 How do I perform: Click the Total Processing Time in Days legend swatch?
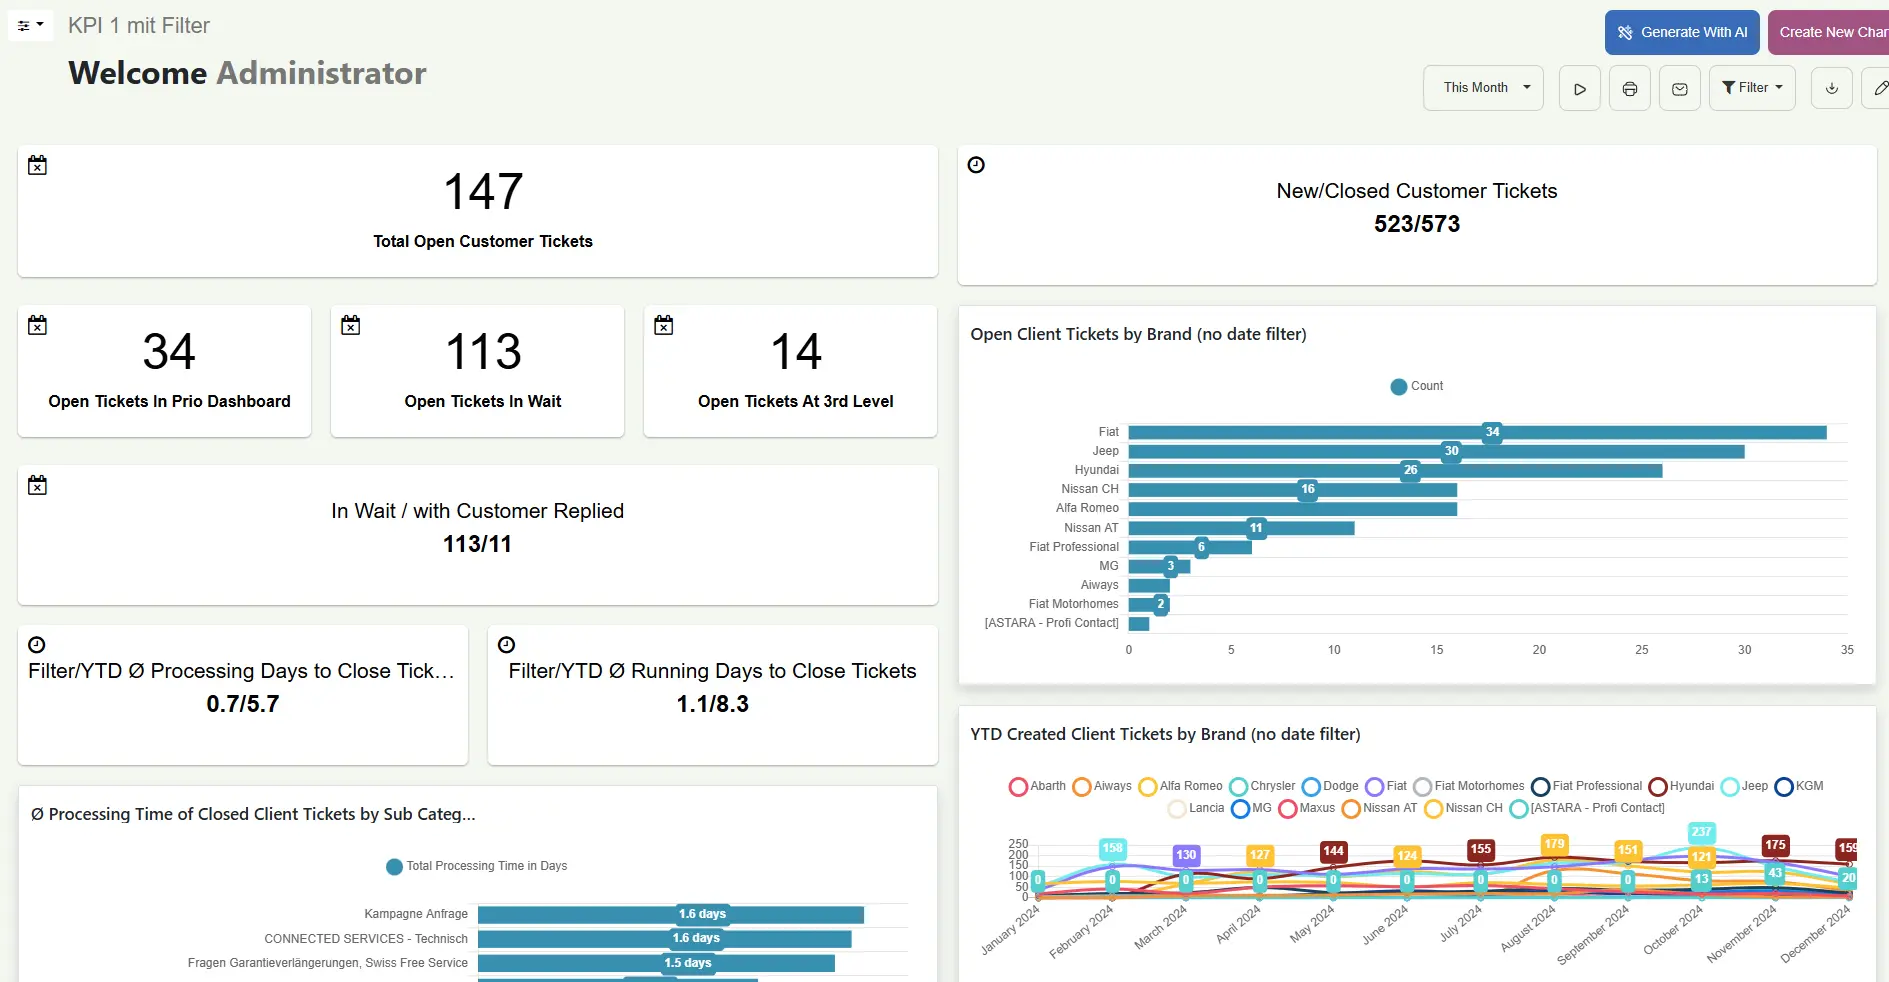click(x=394, y=867)
